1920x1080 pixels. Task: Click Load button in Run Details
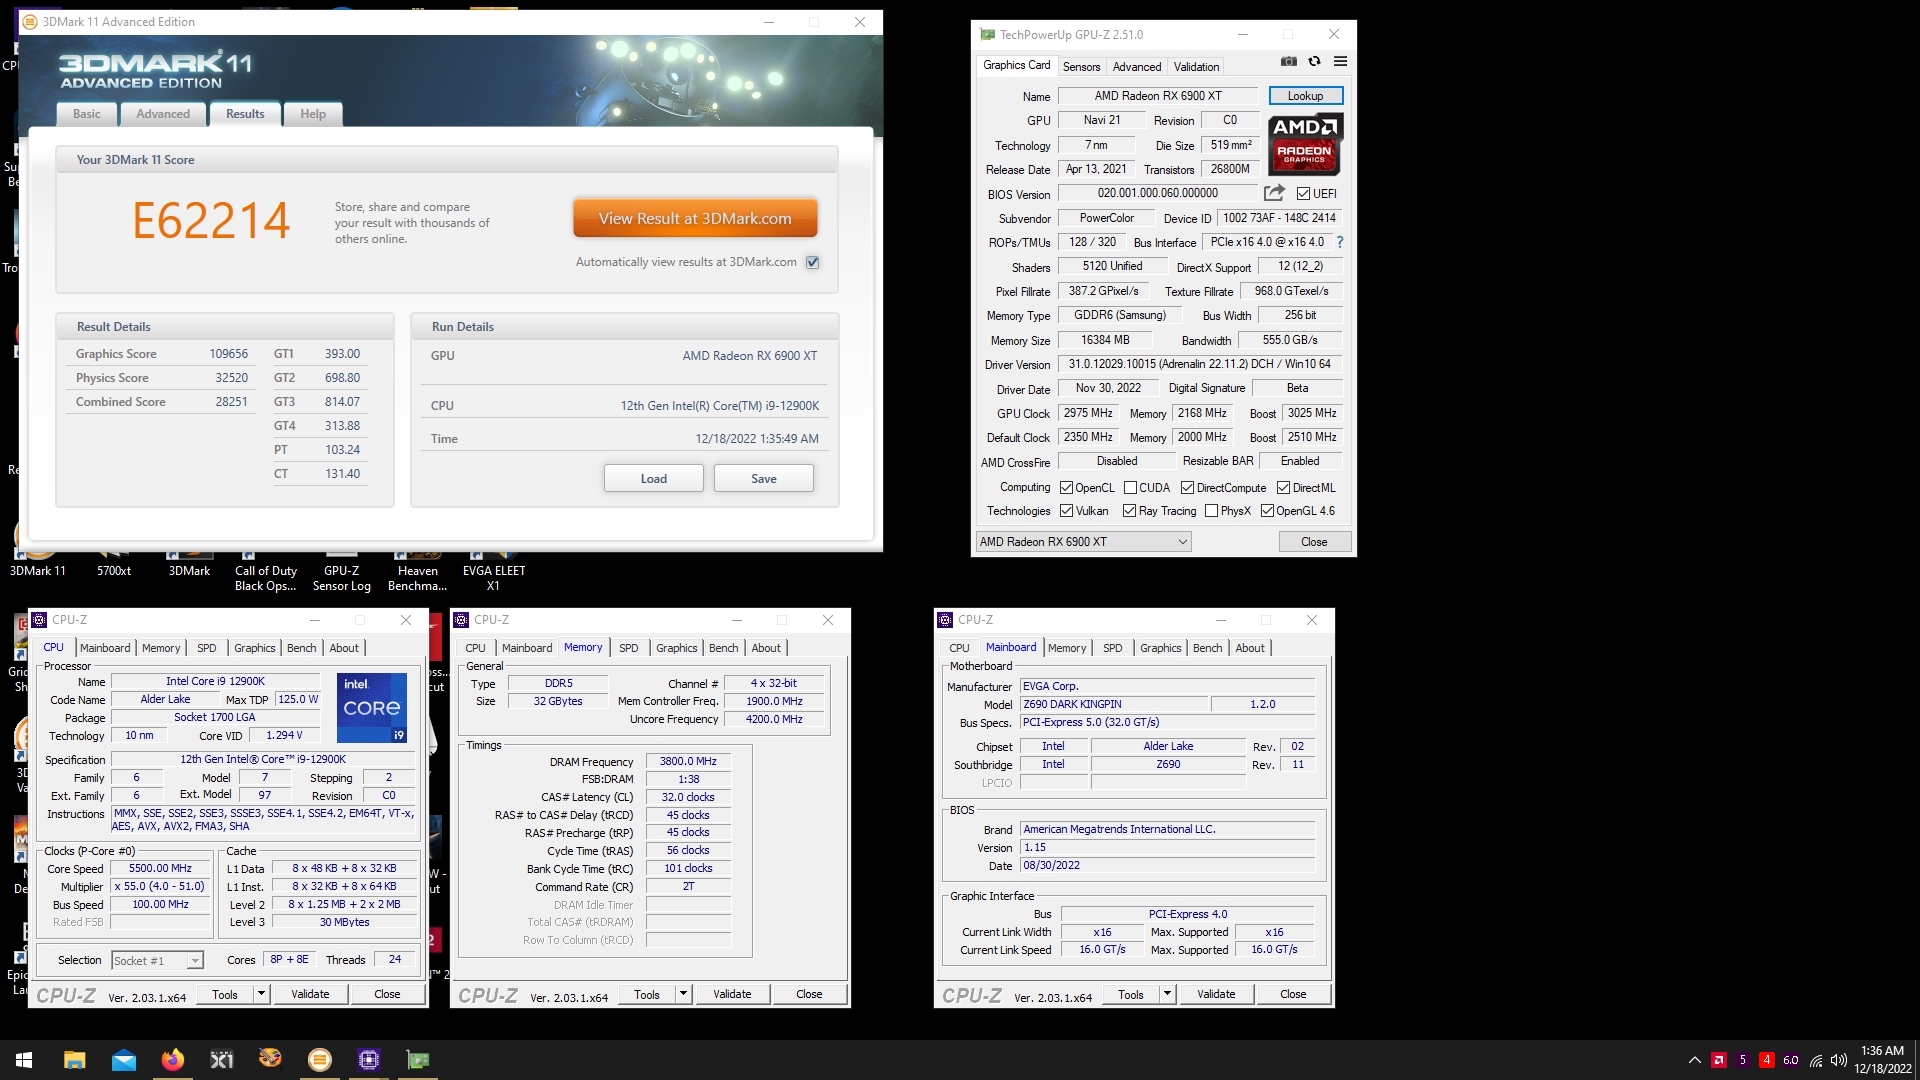(x=654, y=479)
